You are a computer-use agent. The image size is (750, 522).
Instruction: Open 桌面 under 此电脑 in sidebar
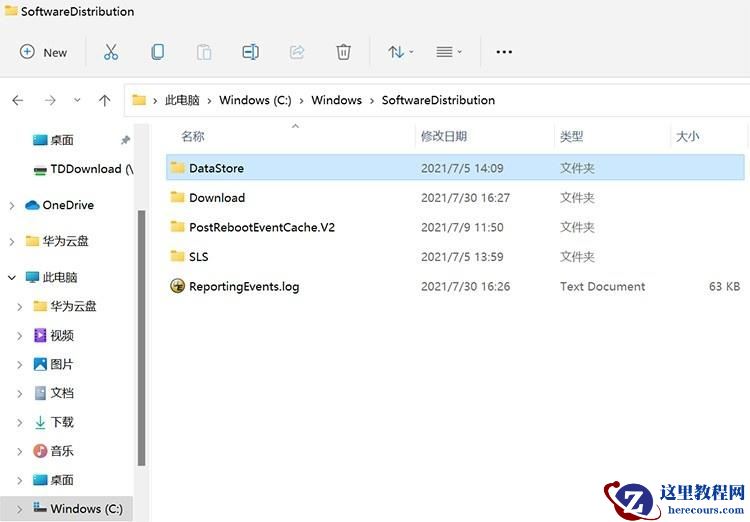click(x=54, y=480)
